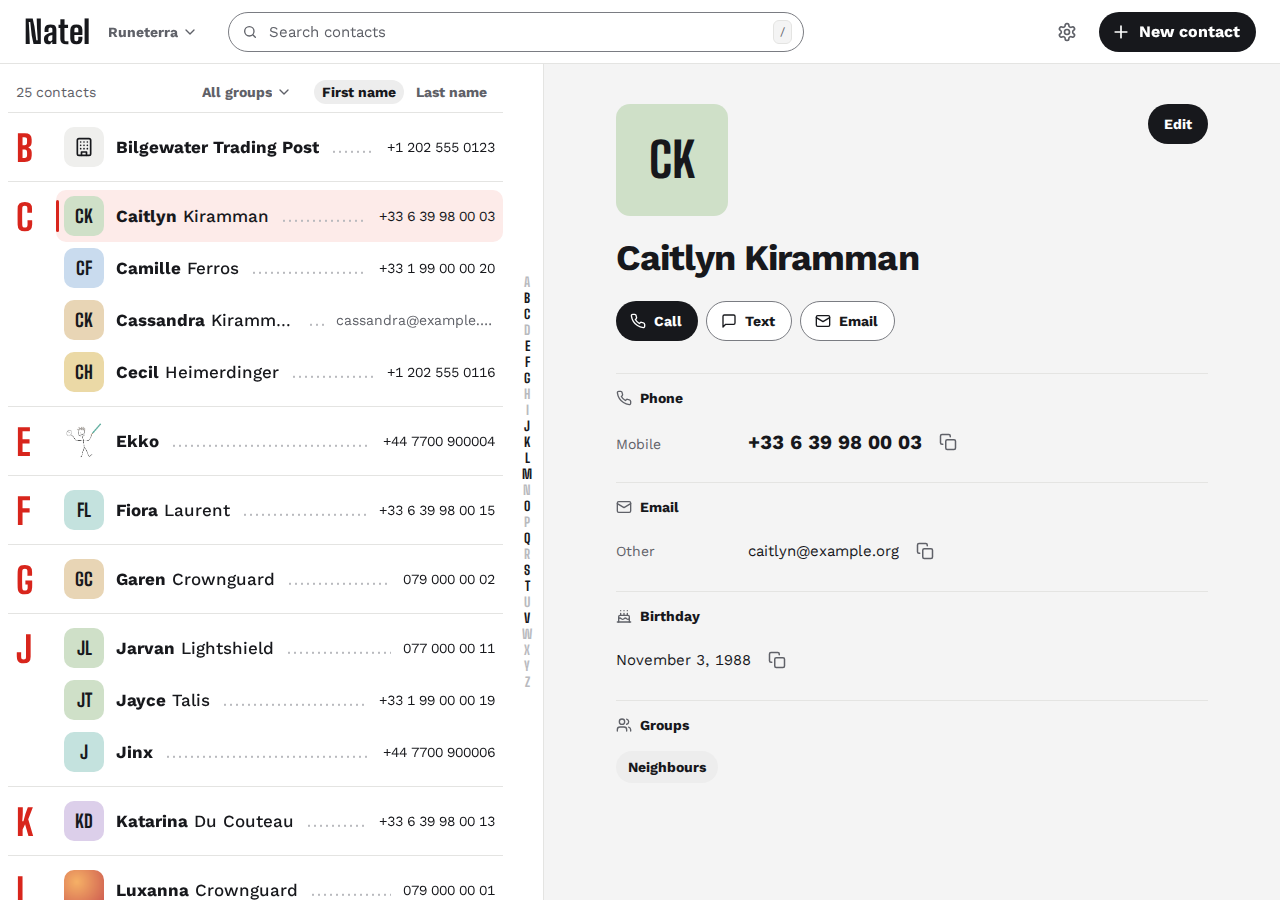Jump to letter G in alphabet index
The height and width of the screenshot is (900, 1280).
point(527,378)
